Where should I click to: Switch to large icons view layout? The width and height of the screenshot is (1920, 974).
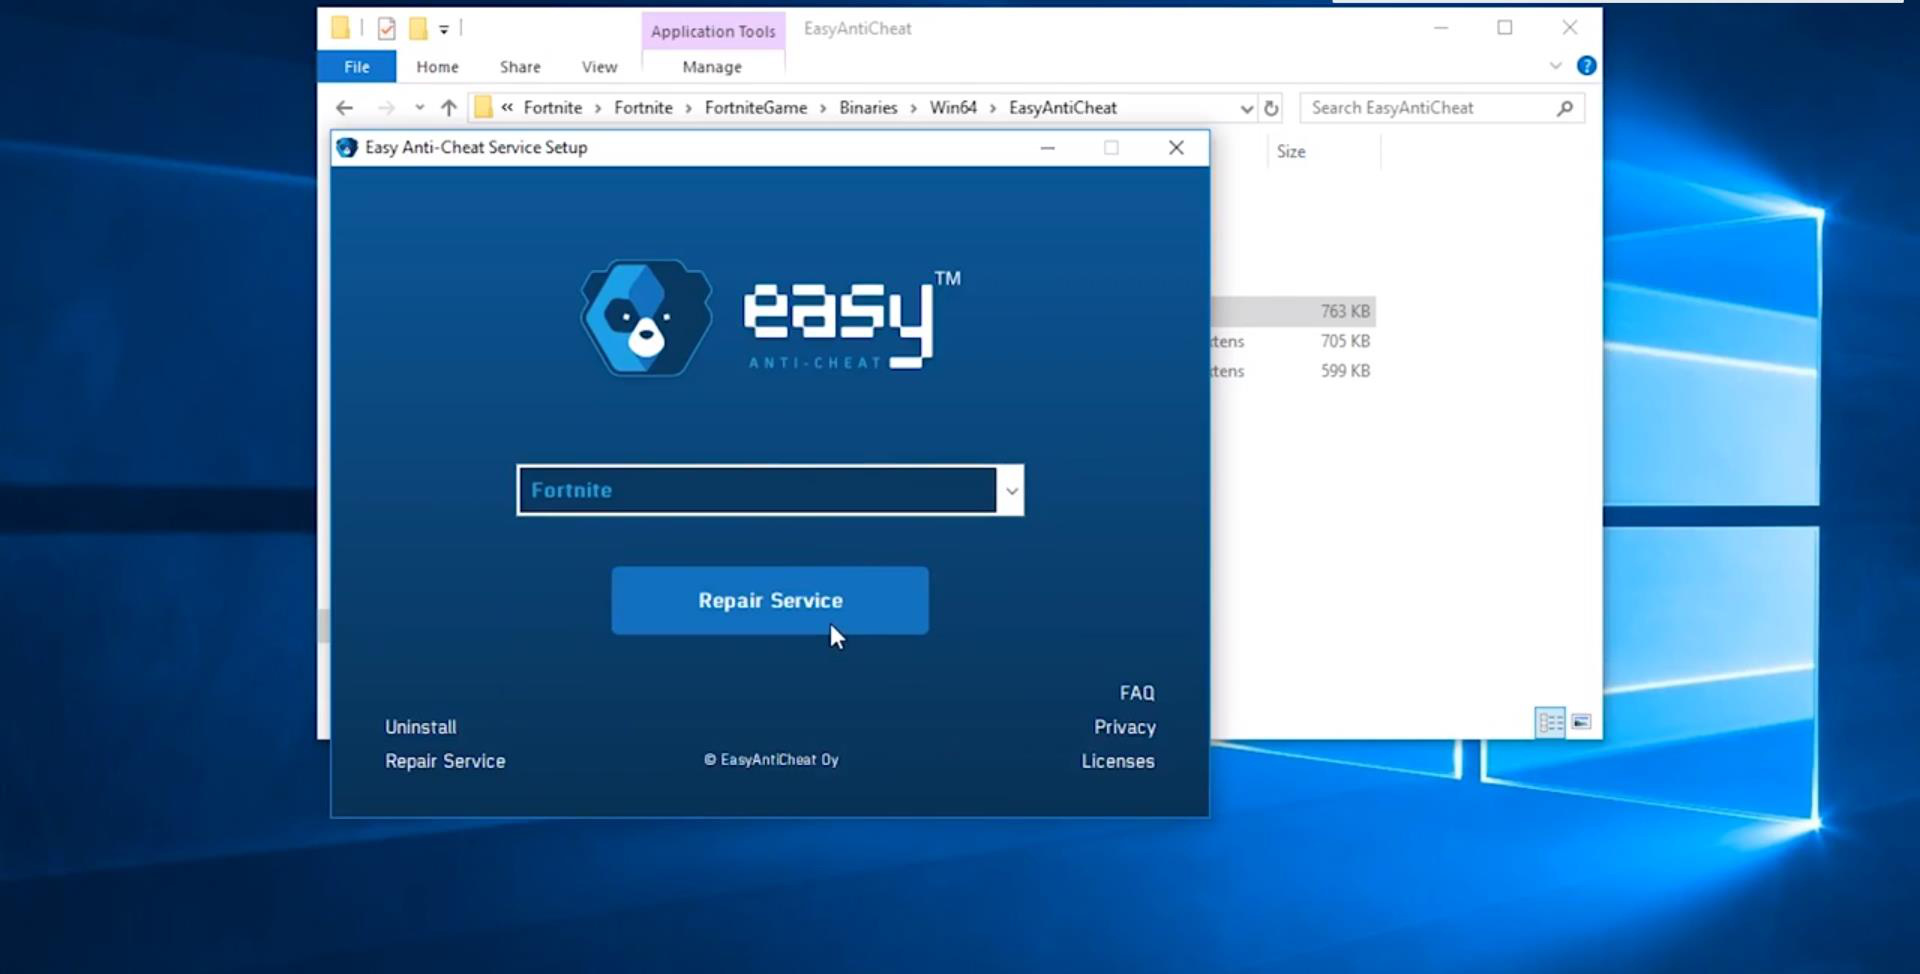pyautogui.click(x=1581, y=722)
